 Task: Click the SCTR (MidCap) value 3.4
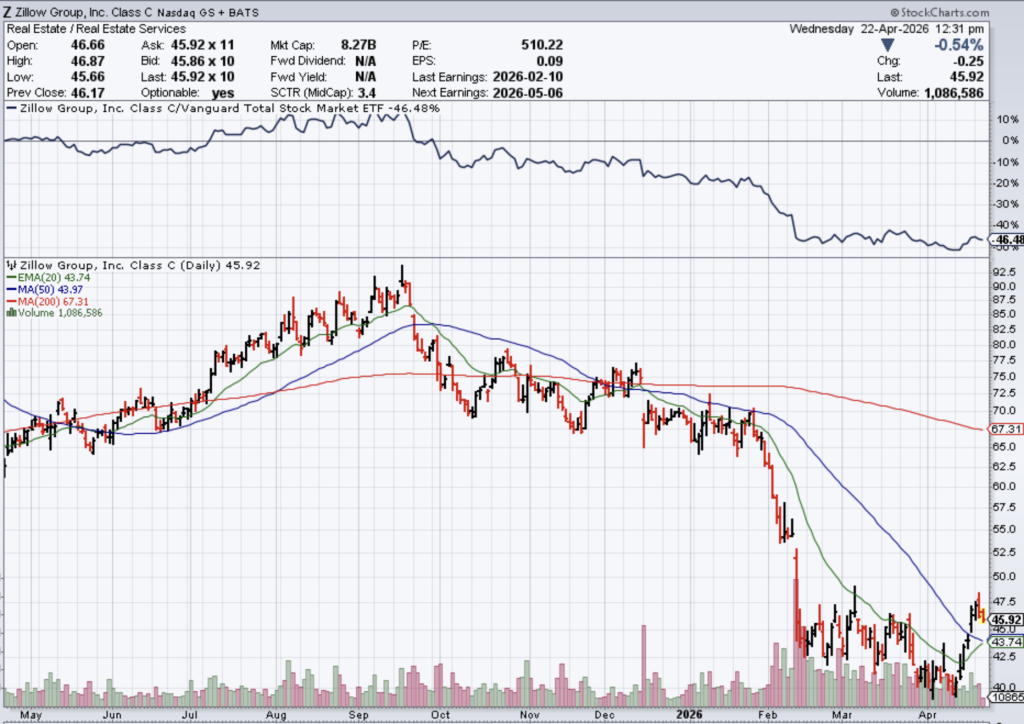coord(366,93)
